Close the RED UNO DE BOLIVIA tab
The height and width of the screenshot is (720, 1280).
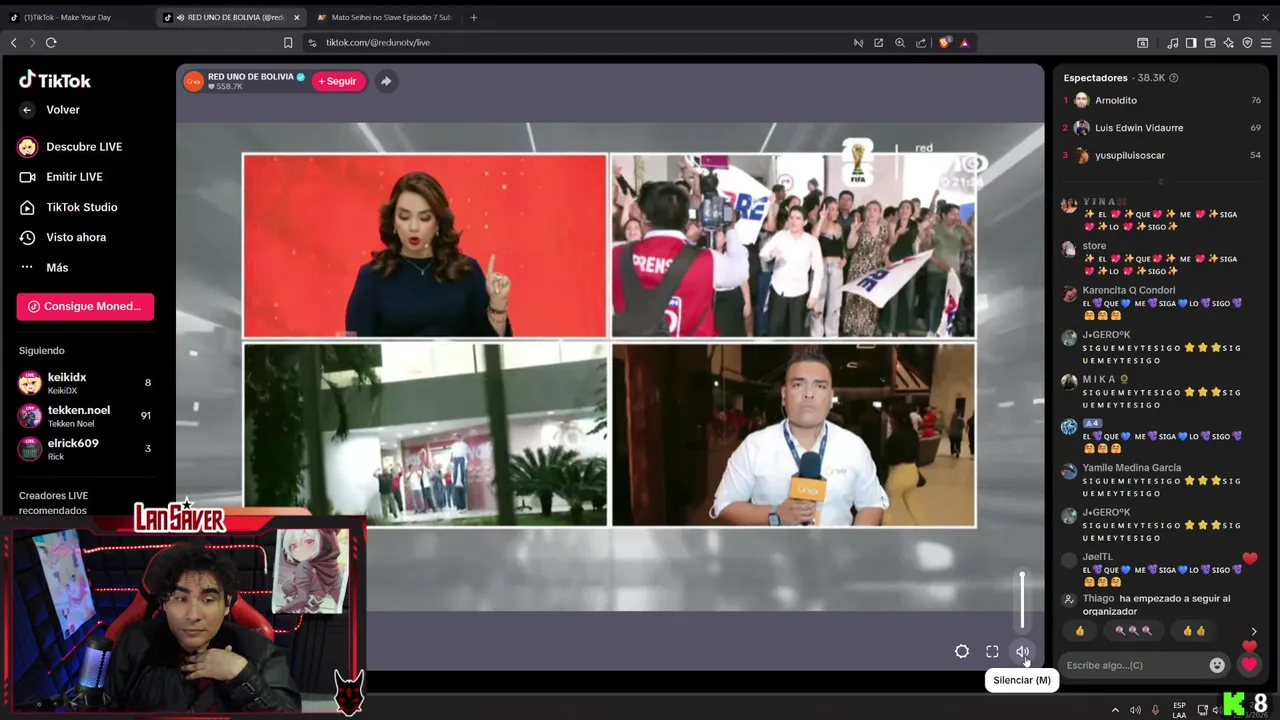pyautogui.click(x=296, y=17)
